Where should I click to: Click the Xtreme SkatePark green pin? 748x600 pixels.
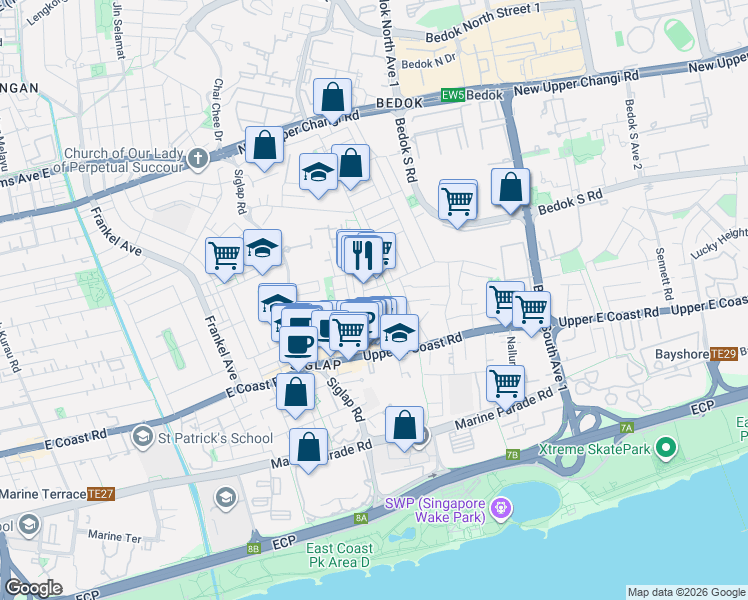coord(666,449)
